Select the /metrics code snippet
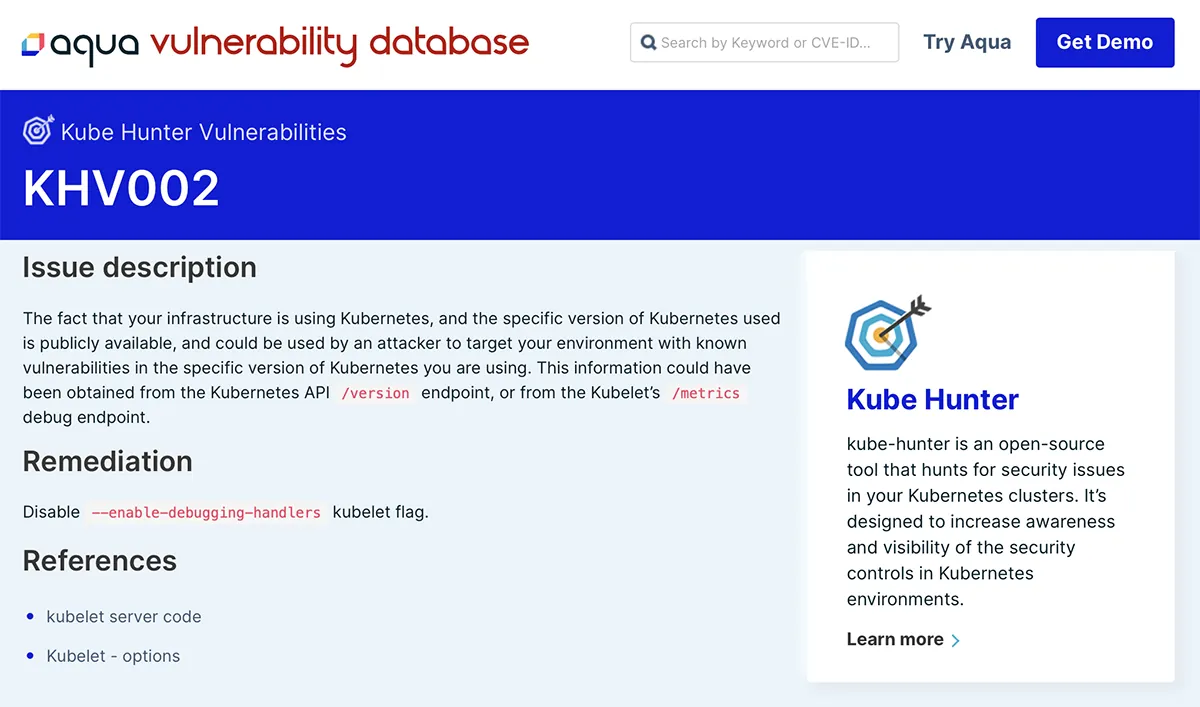This screenshot has height=707, width=1200. coord(706,393)
